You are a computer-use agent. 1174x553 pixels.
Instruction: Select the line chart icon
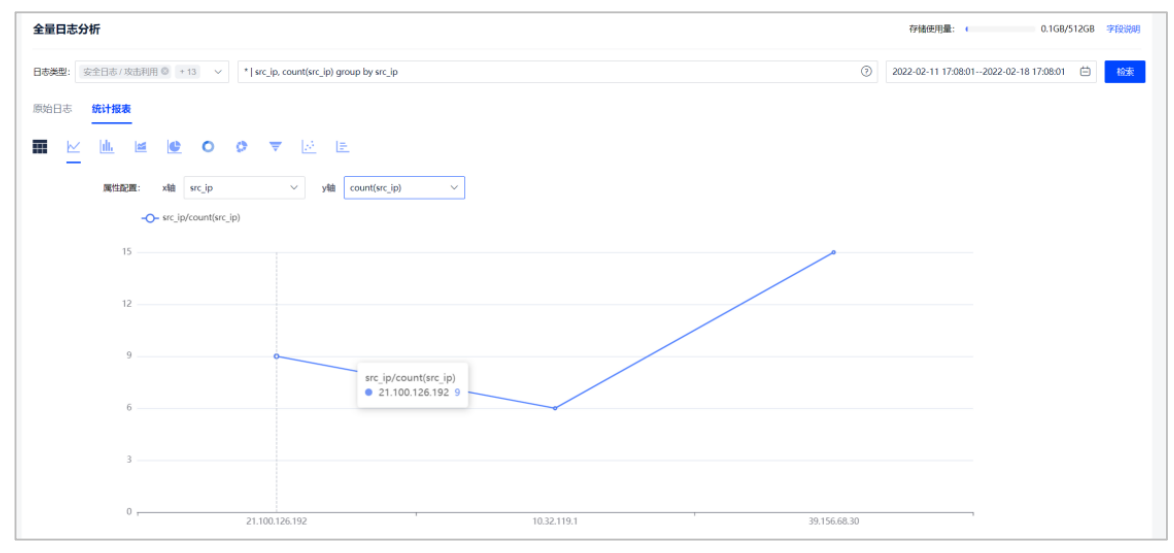point(73,147)
